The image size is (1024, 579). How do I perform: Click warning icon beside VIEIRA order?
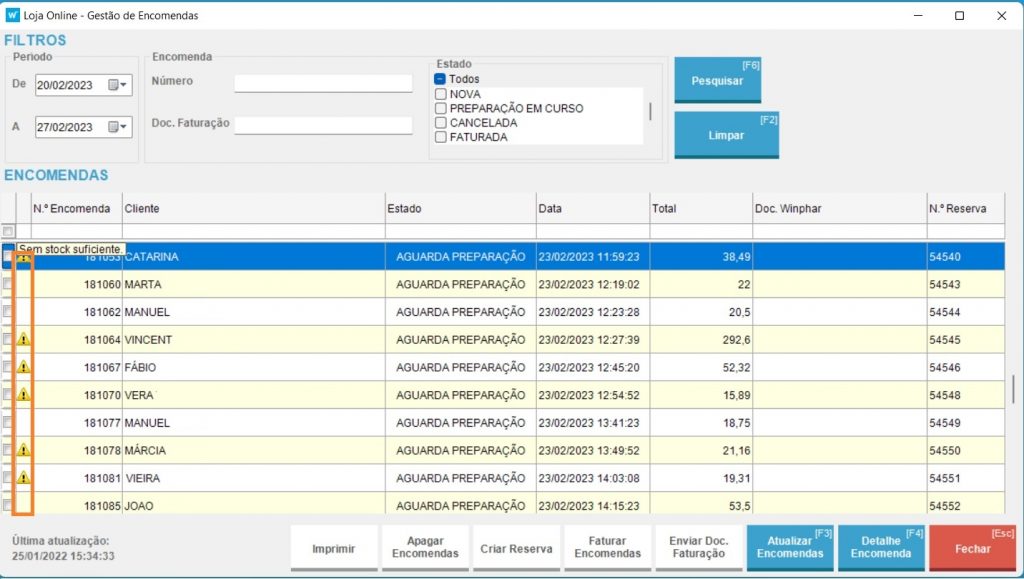point(24,478)
